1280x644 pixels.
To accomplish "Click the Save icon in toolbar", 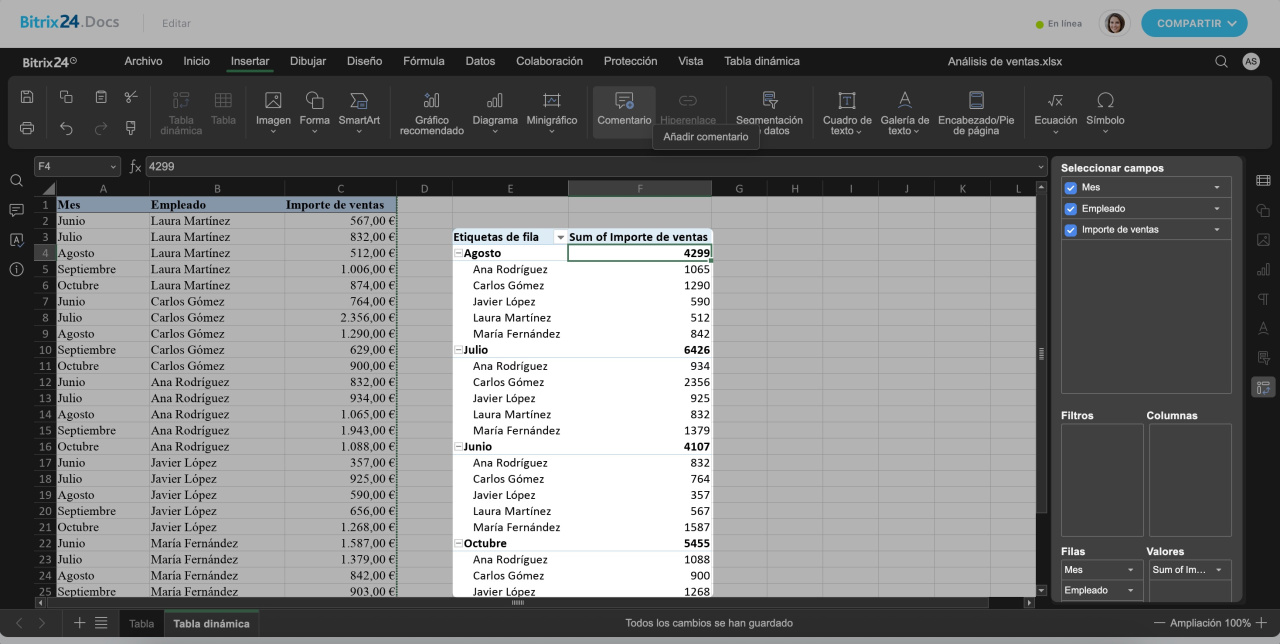I will (27, 97).
